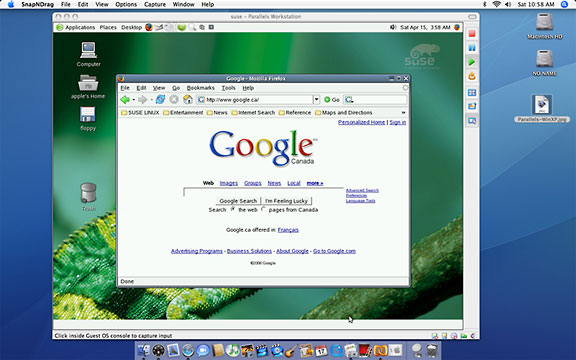Select Parallels-WinXP.jpg file on Mac desktop

[542, 109]
